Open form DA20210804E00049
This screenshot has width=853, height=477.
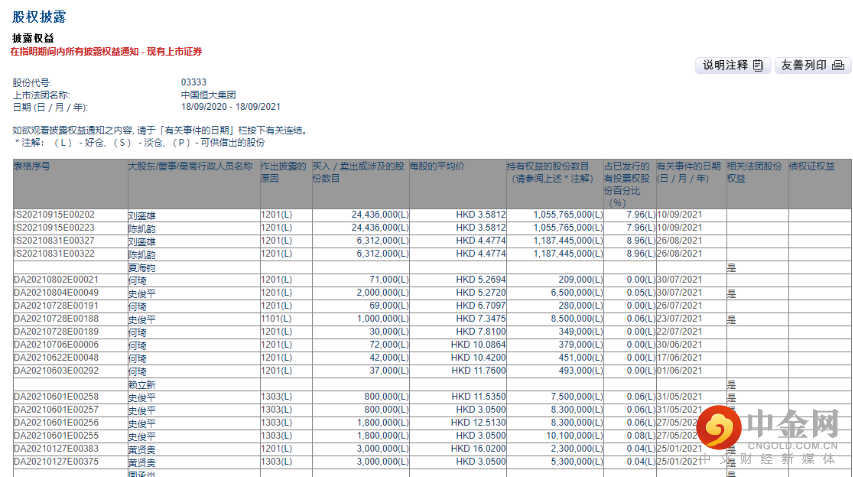tap(56, 293)
